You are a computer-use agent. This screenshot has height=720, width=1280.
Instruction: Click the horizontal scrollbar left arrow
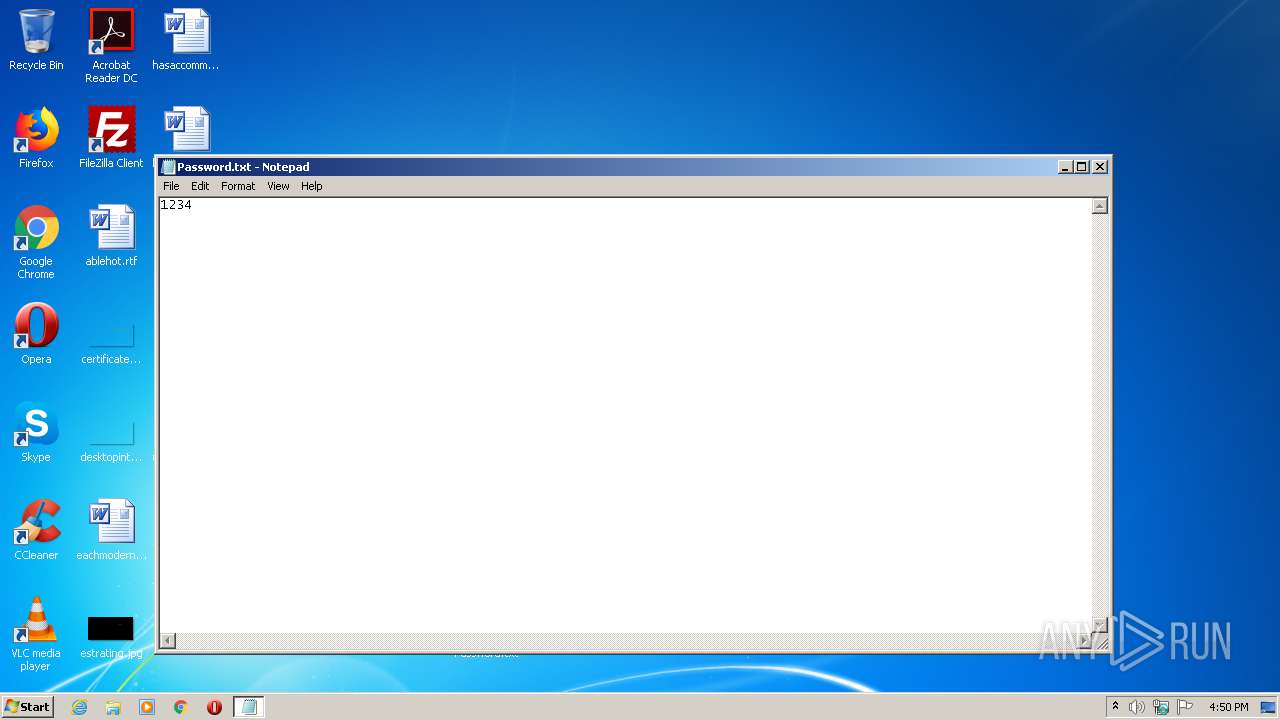click(168, 640)
